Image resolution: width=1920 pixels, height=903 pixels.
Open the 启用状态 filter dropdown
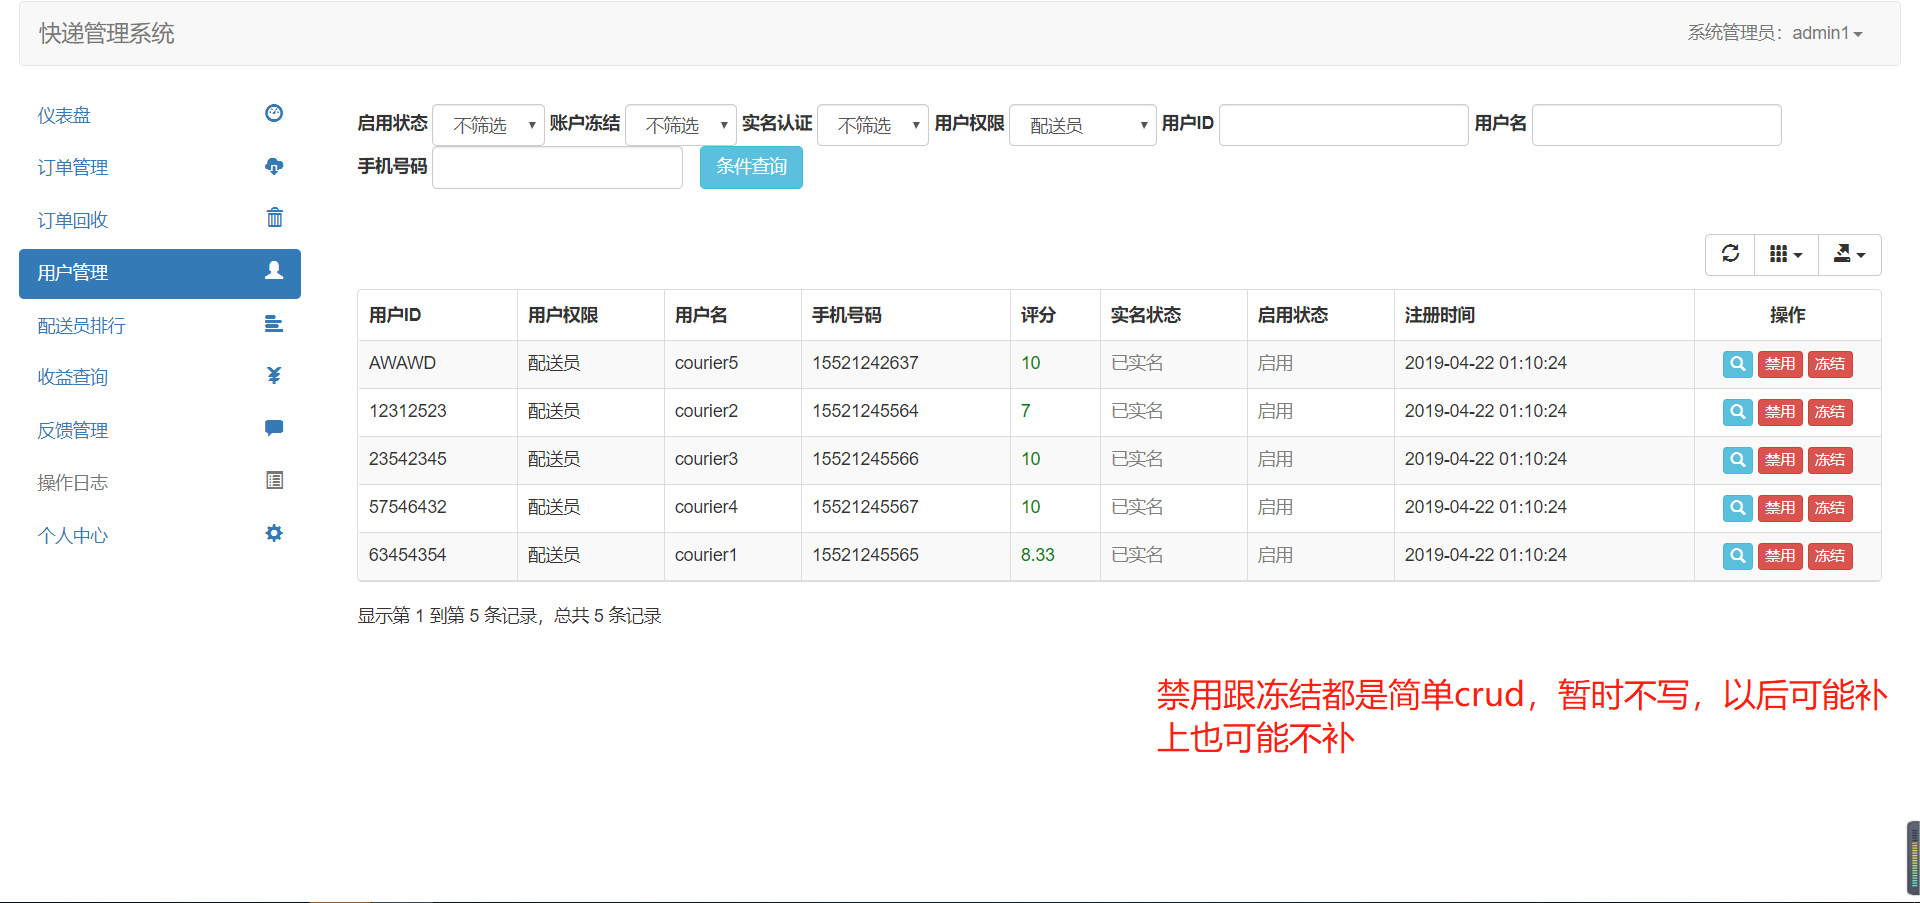(489, 125)
